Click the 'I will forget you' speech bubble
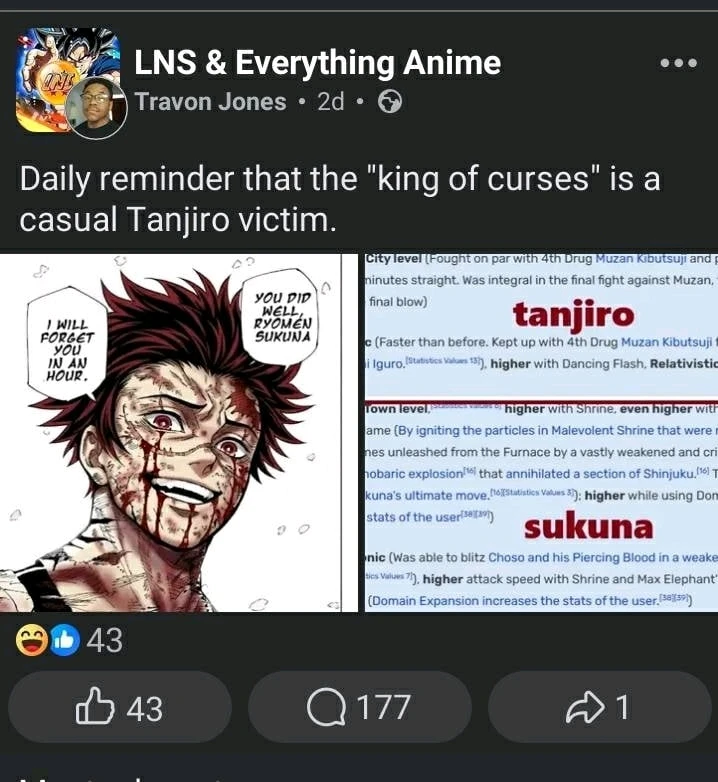The height and width of the screenshot is (782, 718). [67, 349]
